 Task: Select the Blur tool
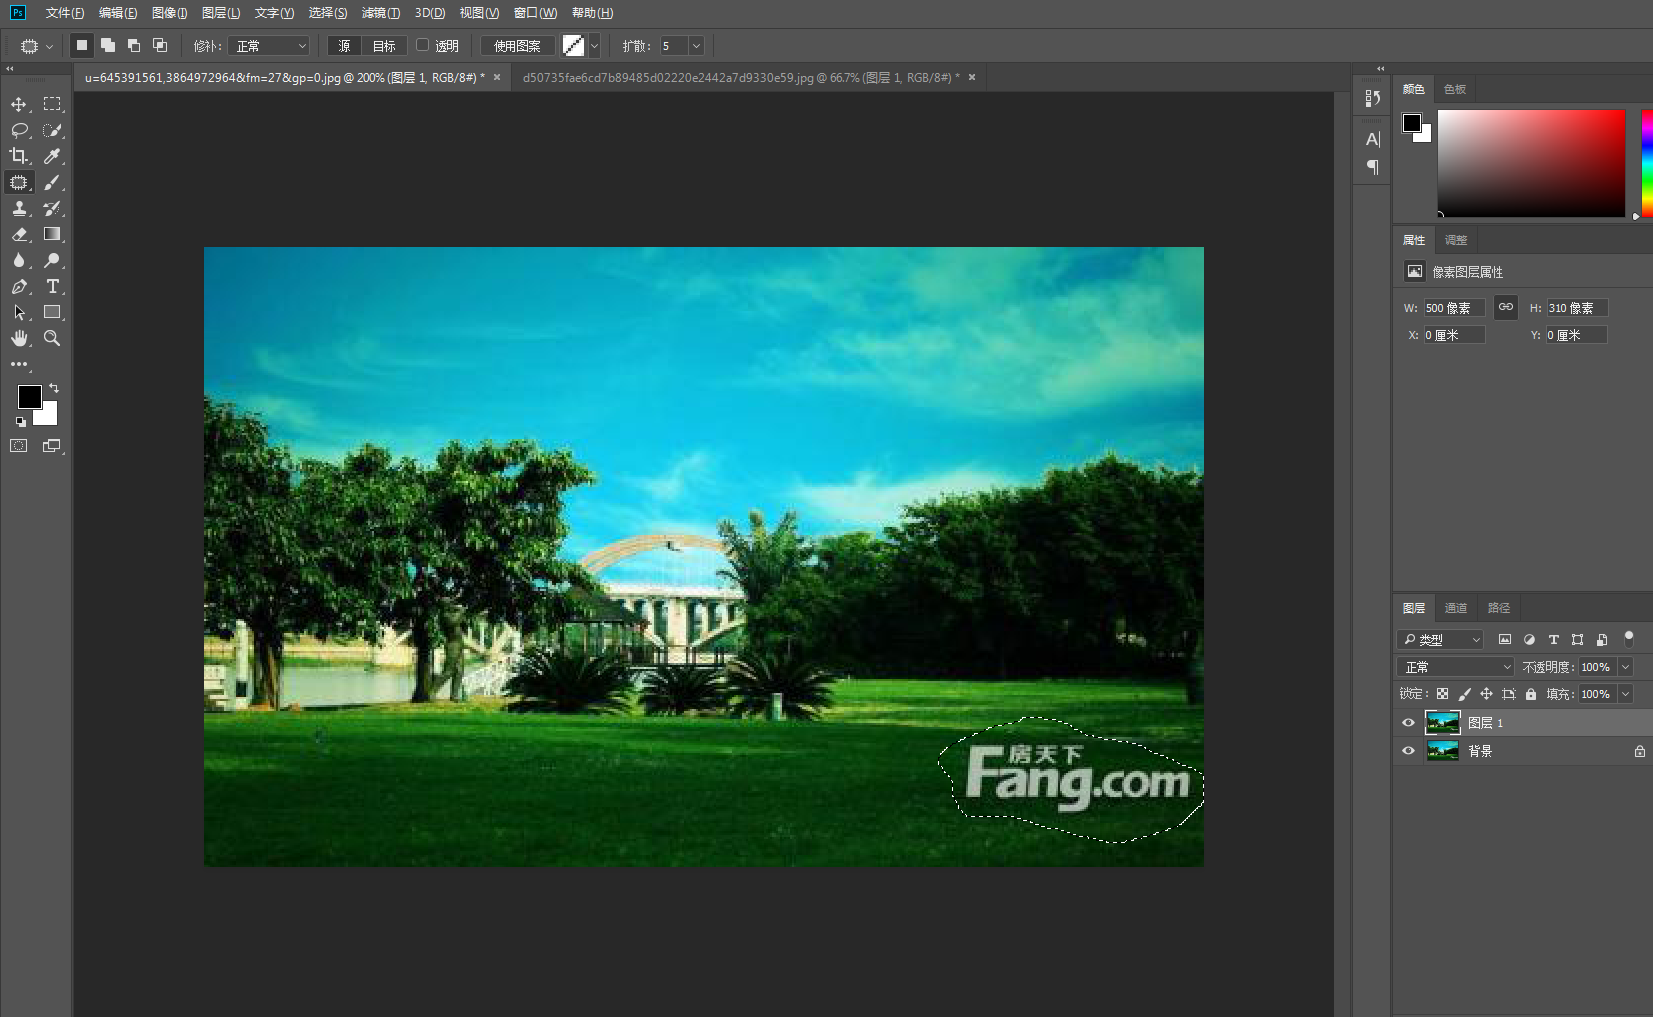tap(19, 260)
